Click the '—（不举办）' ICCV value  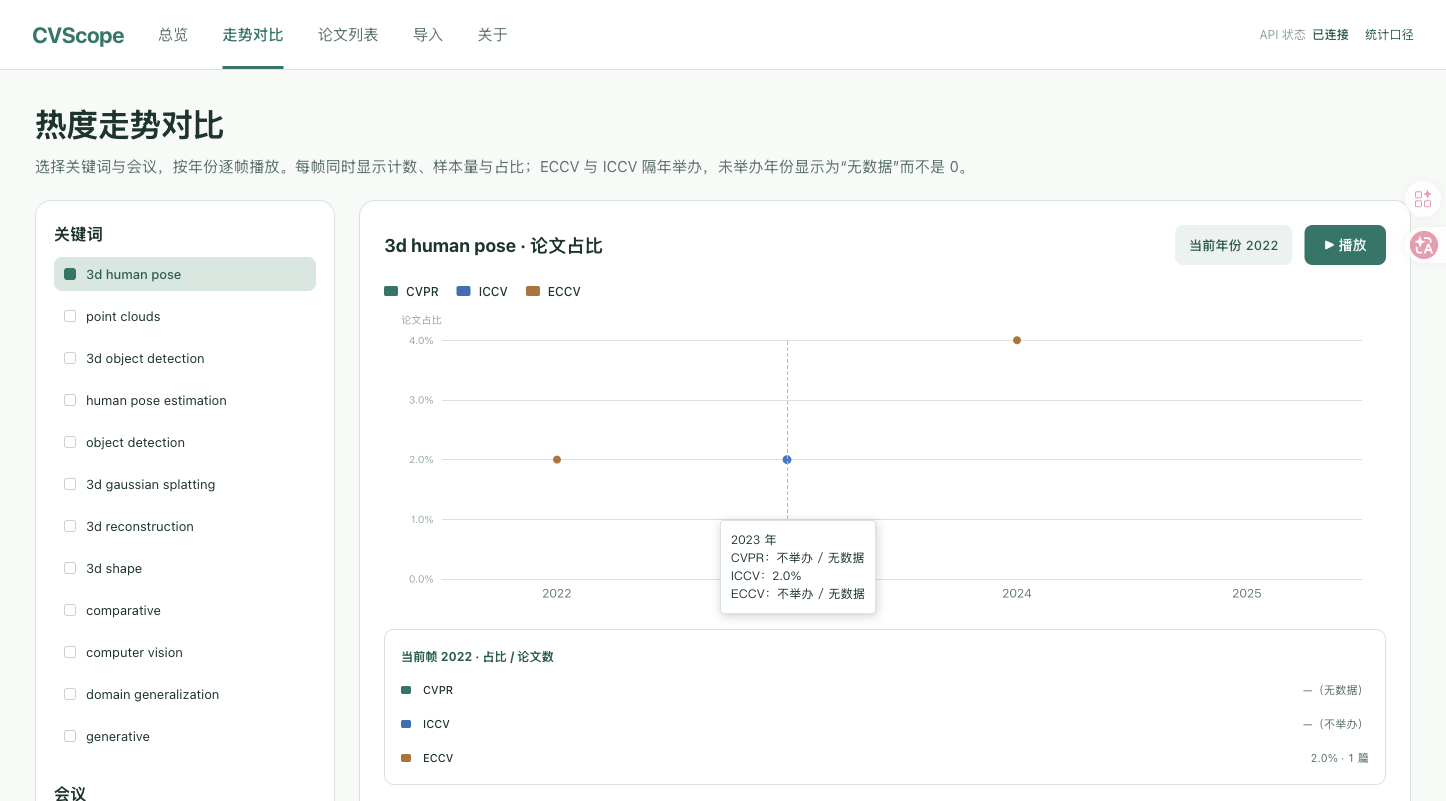pos(1334,724)
